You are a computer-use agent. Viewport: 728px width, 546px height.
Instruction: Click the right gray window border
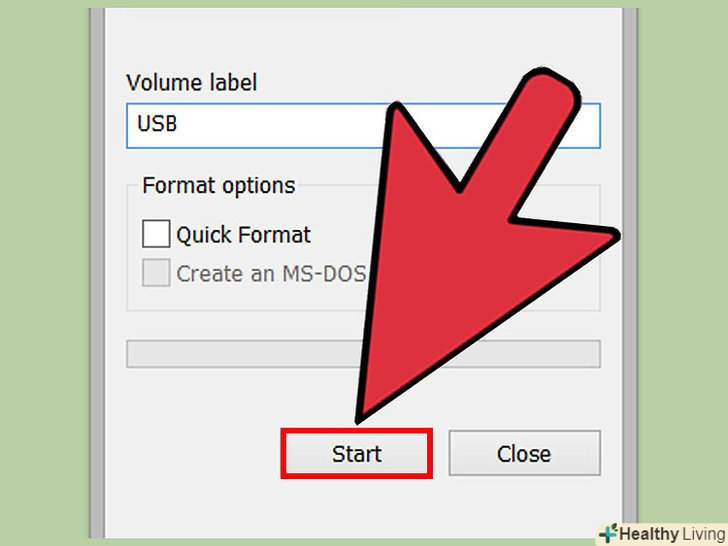click(x=630, y=273)
